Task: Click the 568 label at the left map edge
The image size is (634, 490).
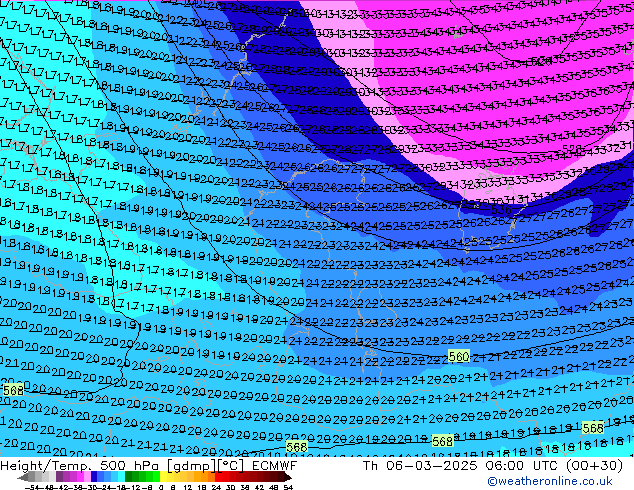Action: click(x=13, y=391)
